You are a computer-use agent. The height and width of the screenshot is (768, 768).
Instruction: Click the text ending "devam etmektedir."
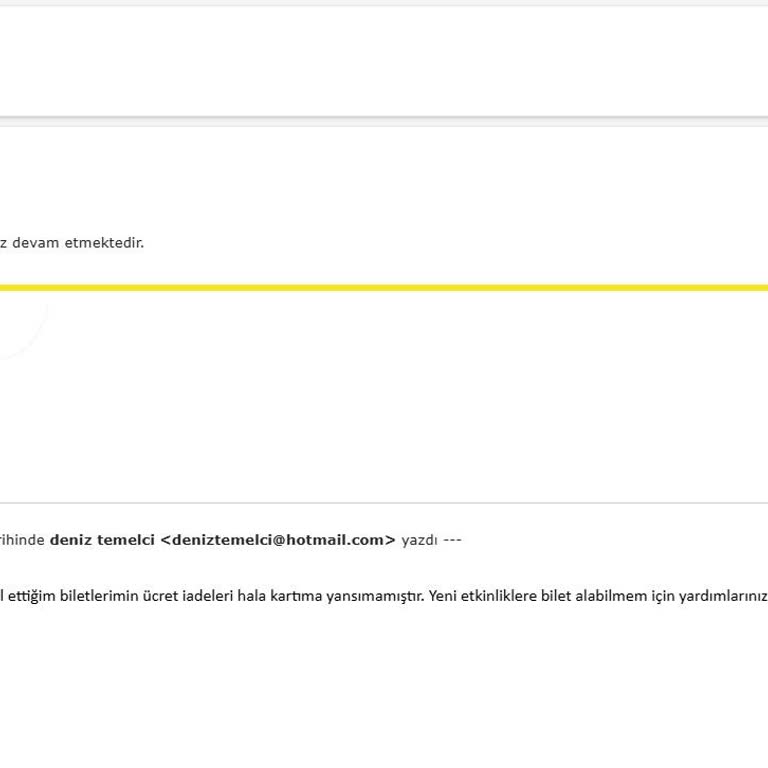(72, 243)
